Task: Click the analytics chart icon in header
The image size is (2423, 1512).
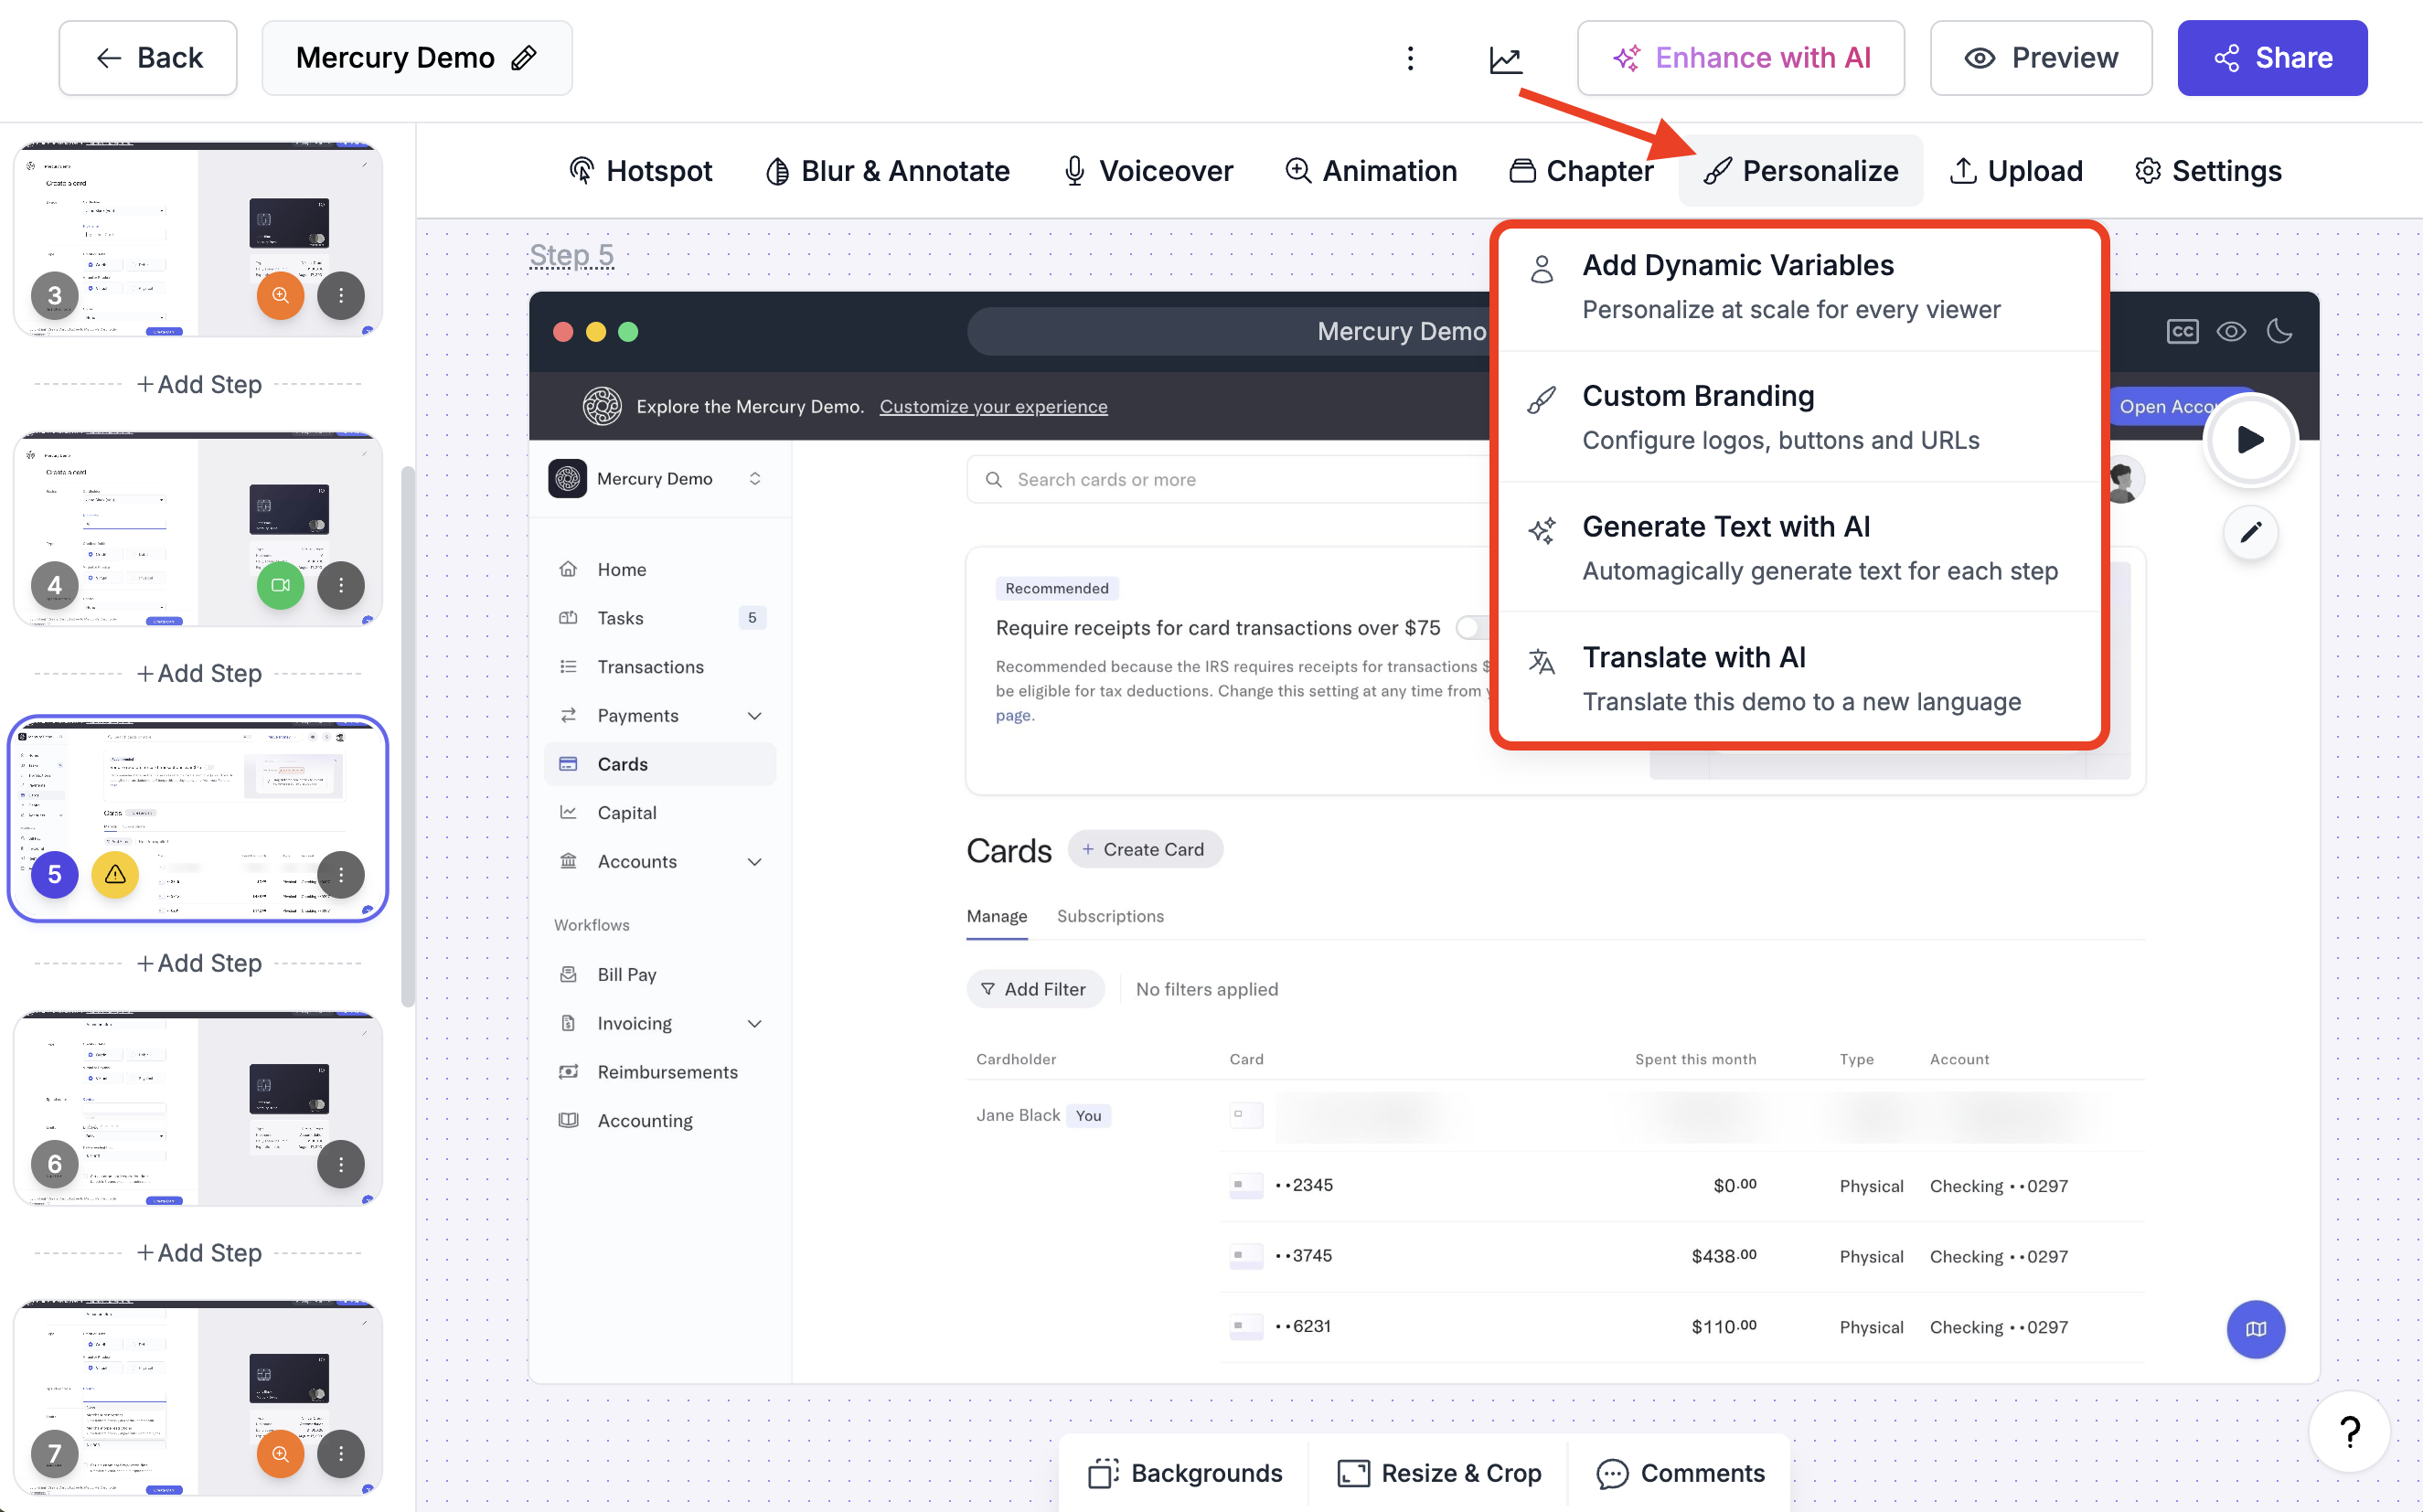Action: pos(1505,59)
